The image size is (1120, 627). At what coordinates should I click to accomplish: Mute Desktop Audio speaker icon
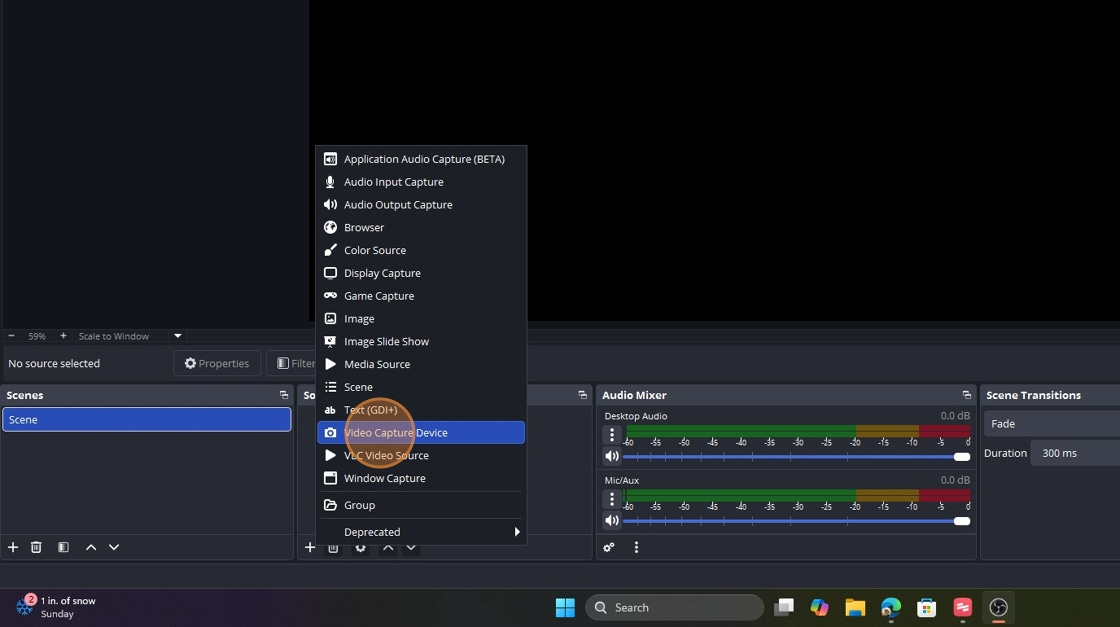pyautogui.click(x=612, y=456)
